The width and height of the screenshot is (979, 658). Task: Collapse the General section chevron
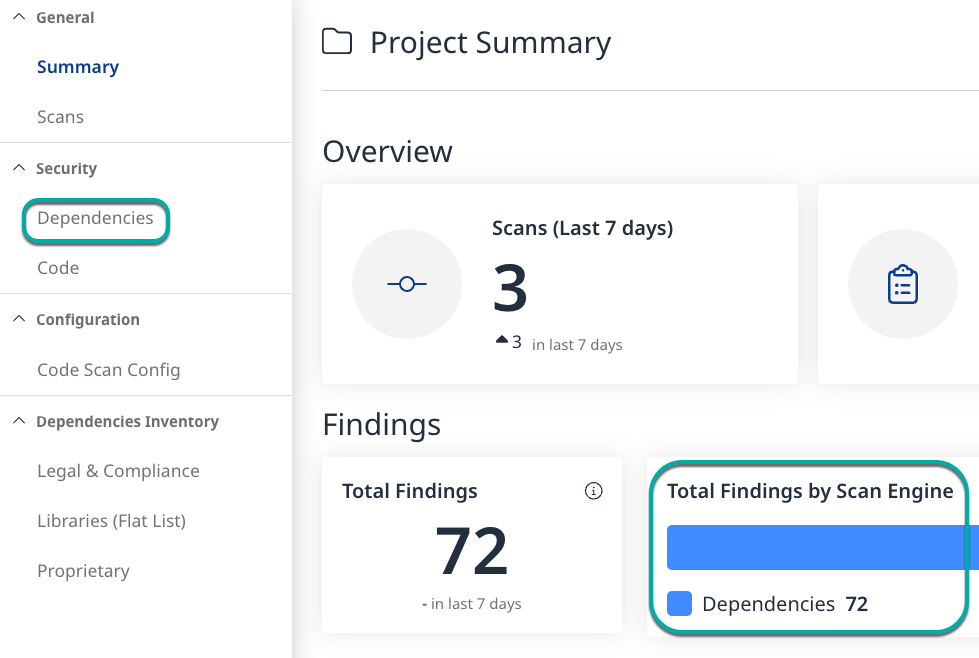coord(17,16)
